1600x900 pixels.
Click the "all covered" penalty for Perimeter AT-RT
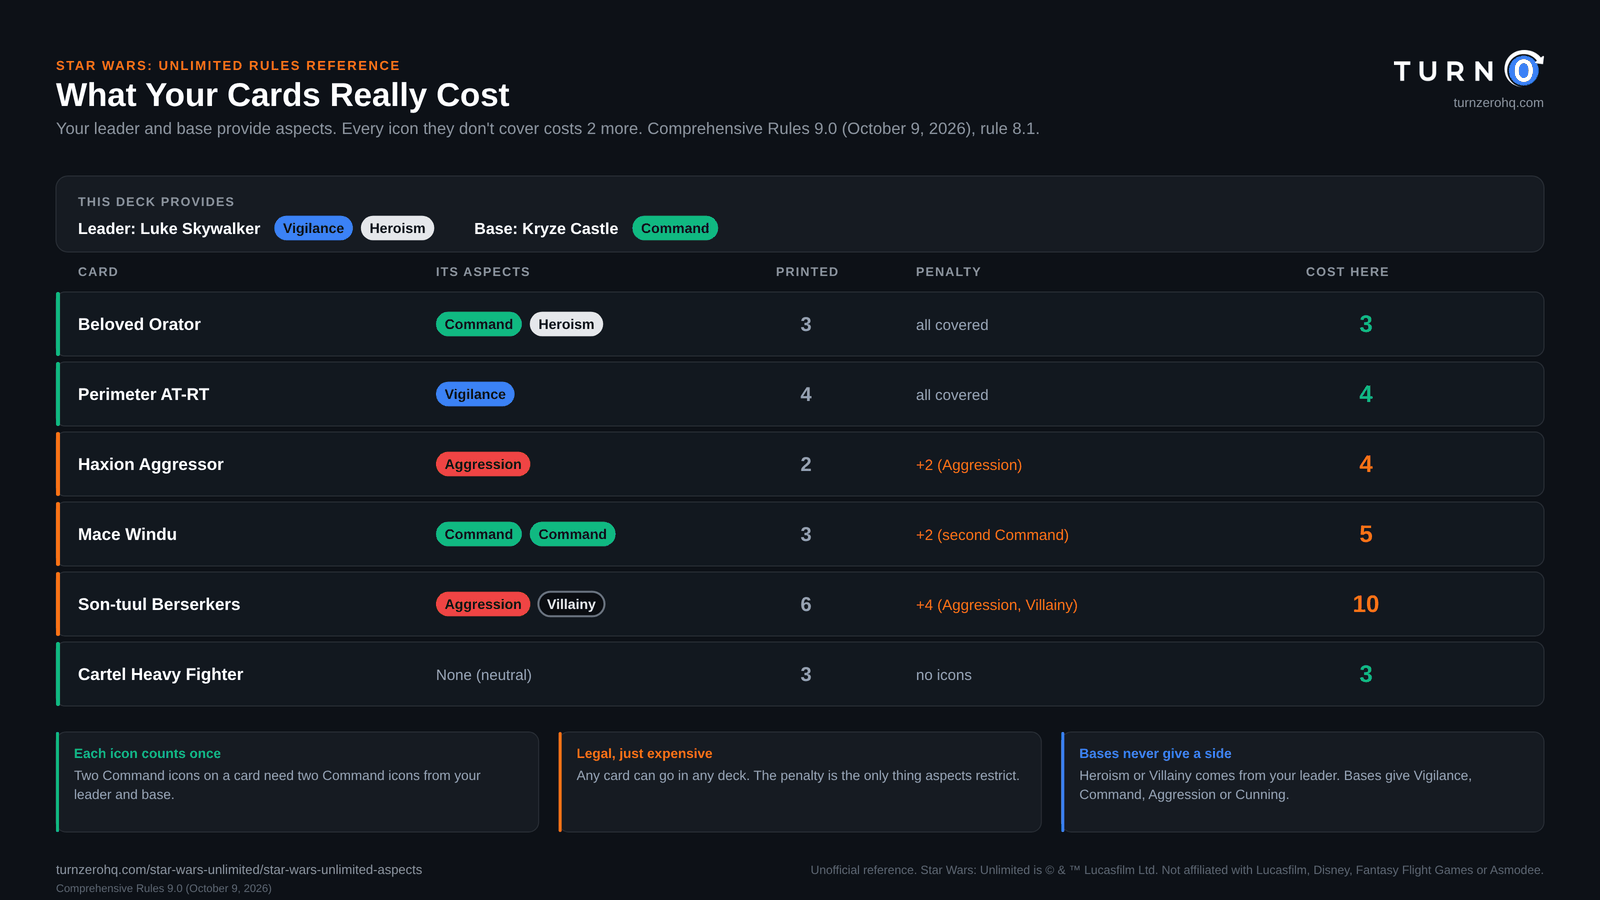click(x=952, y=395)
